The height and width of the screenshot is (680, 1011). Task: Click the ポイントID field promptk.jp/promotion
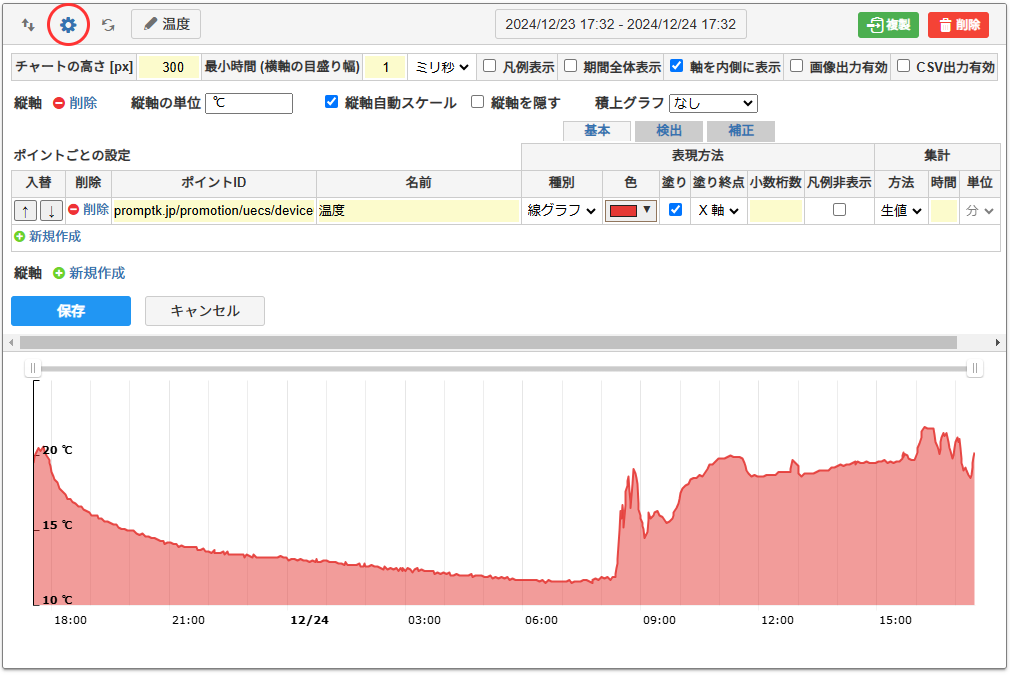(x=213, y=211)
